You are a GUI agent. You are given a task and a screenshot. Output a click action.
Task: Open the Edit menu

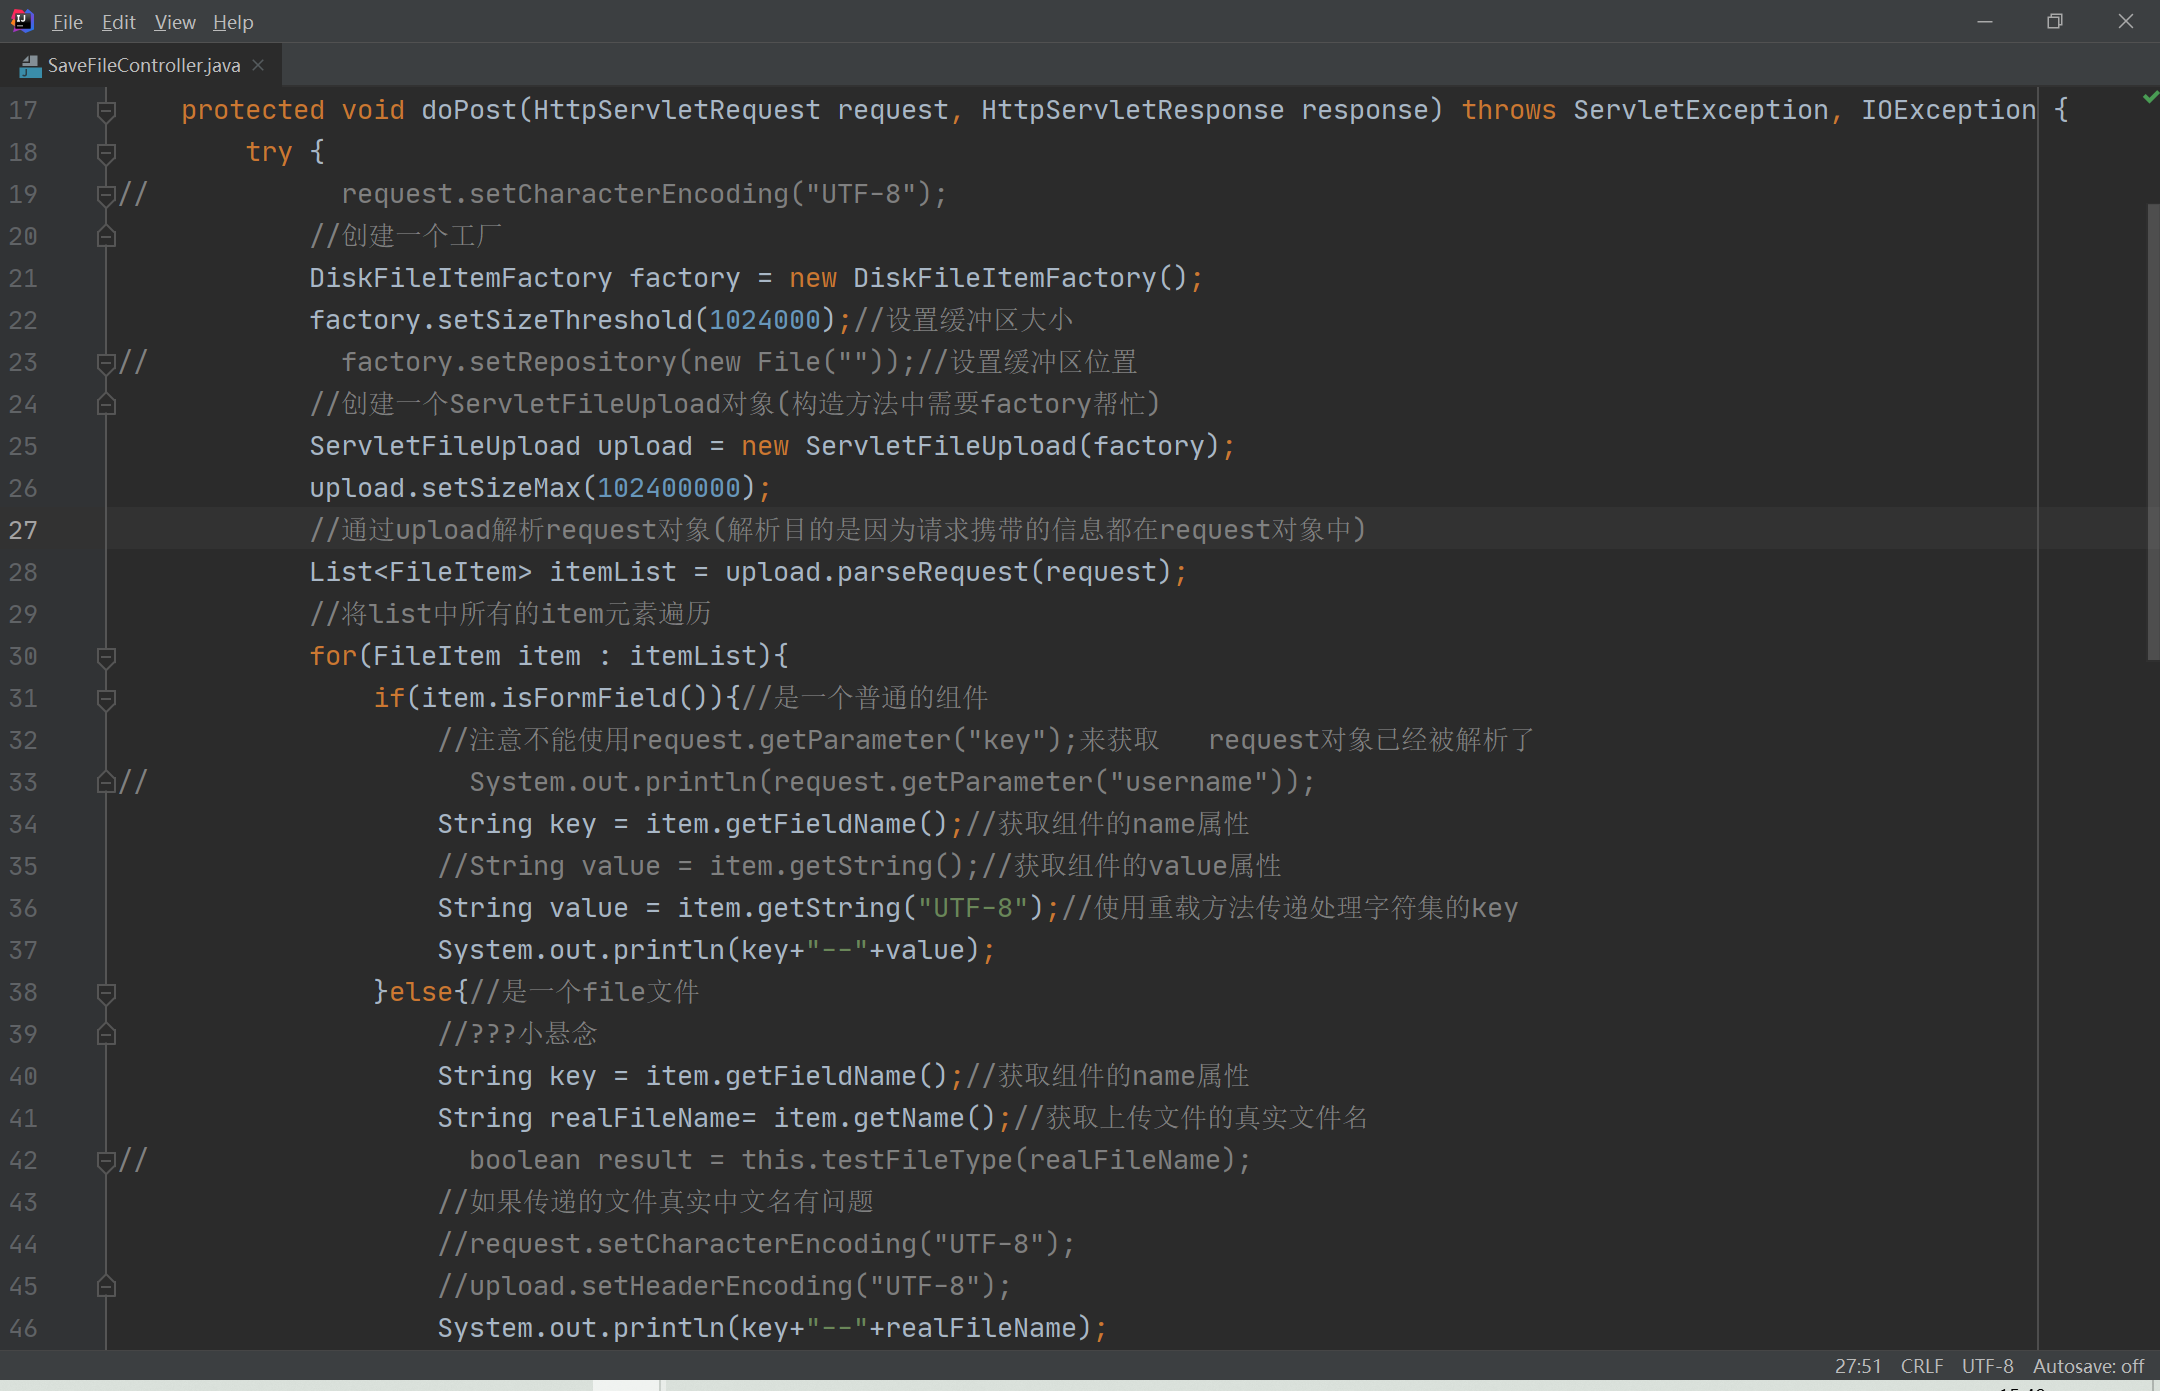pos(118,22)
